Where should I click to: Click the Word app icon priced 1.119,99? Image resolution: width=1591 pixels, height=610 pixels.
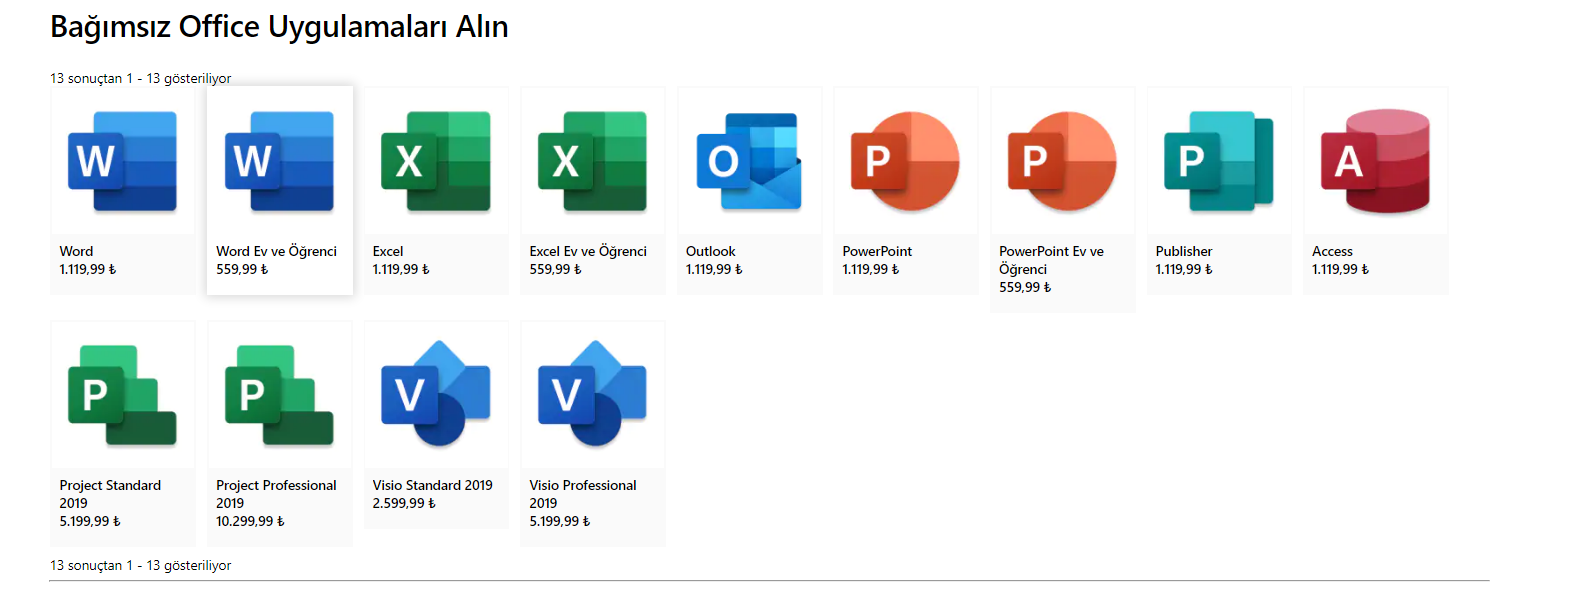pos(122,161)
